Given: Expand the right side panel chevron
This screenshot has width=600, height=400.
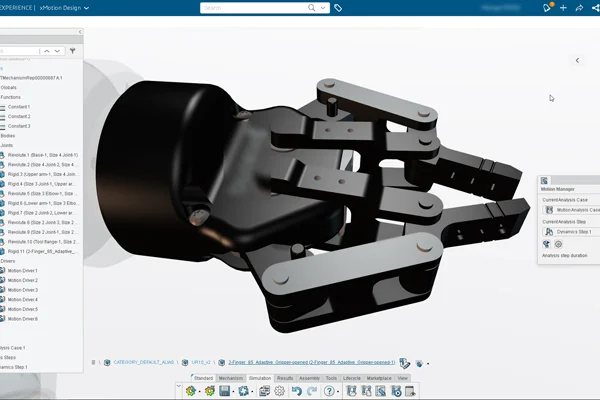Looking at the screenshot, I should click(x=577, y=60).
